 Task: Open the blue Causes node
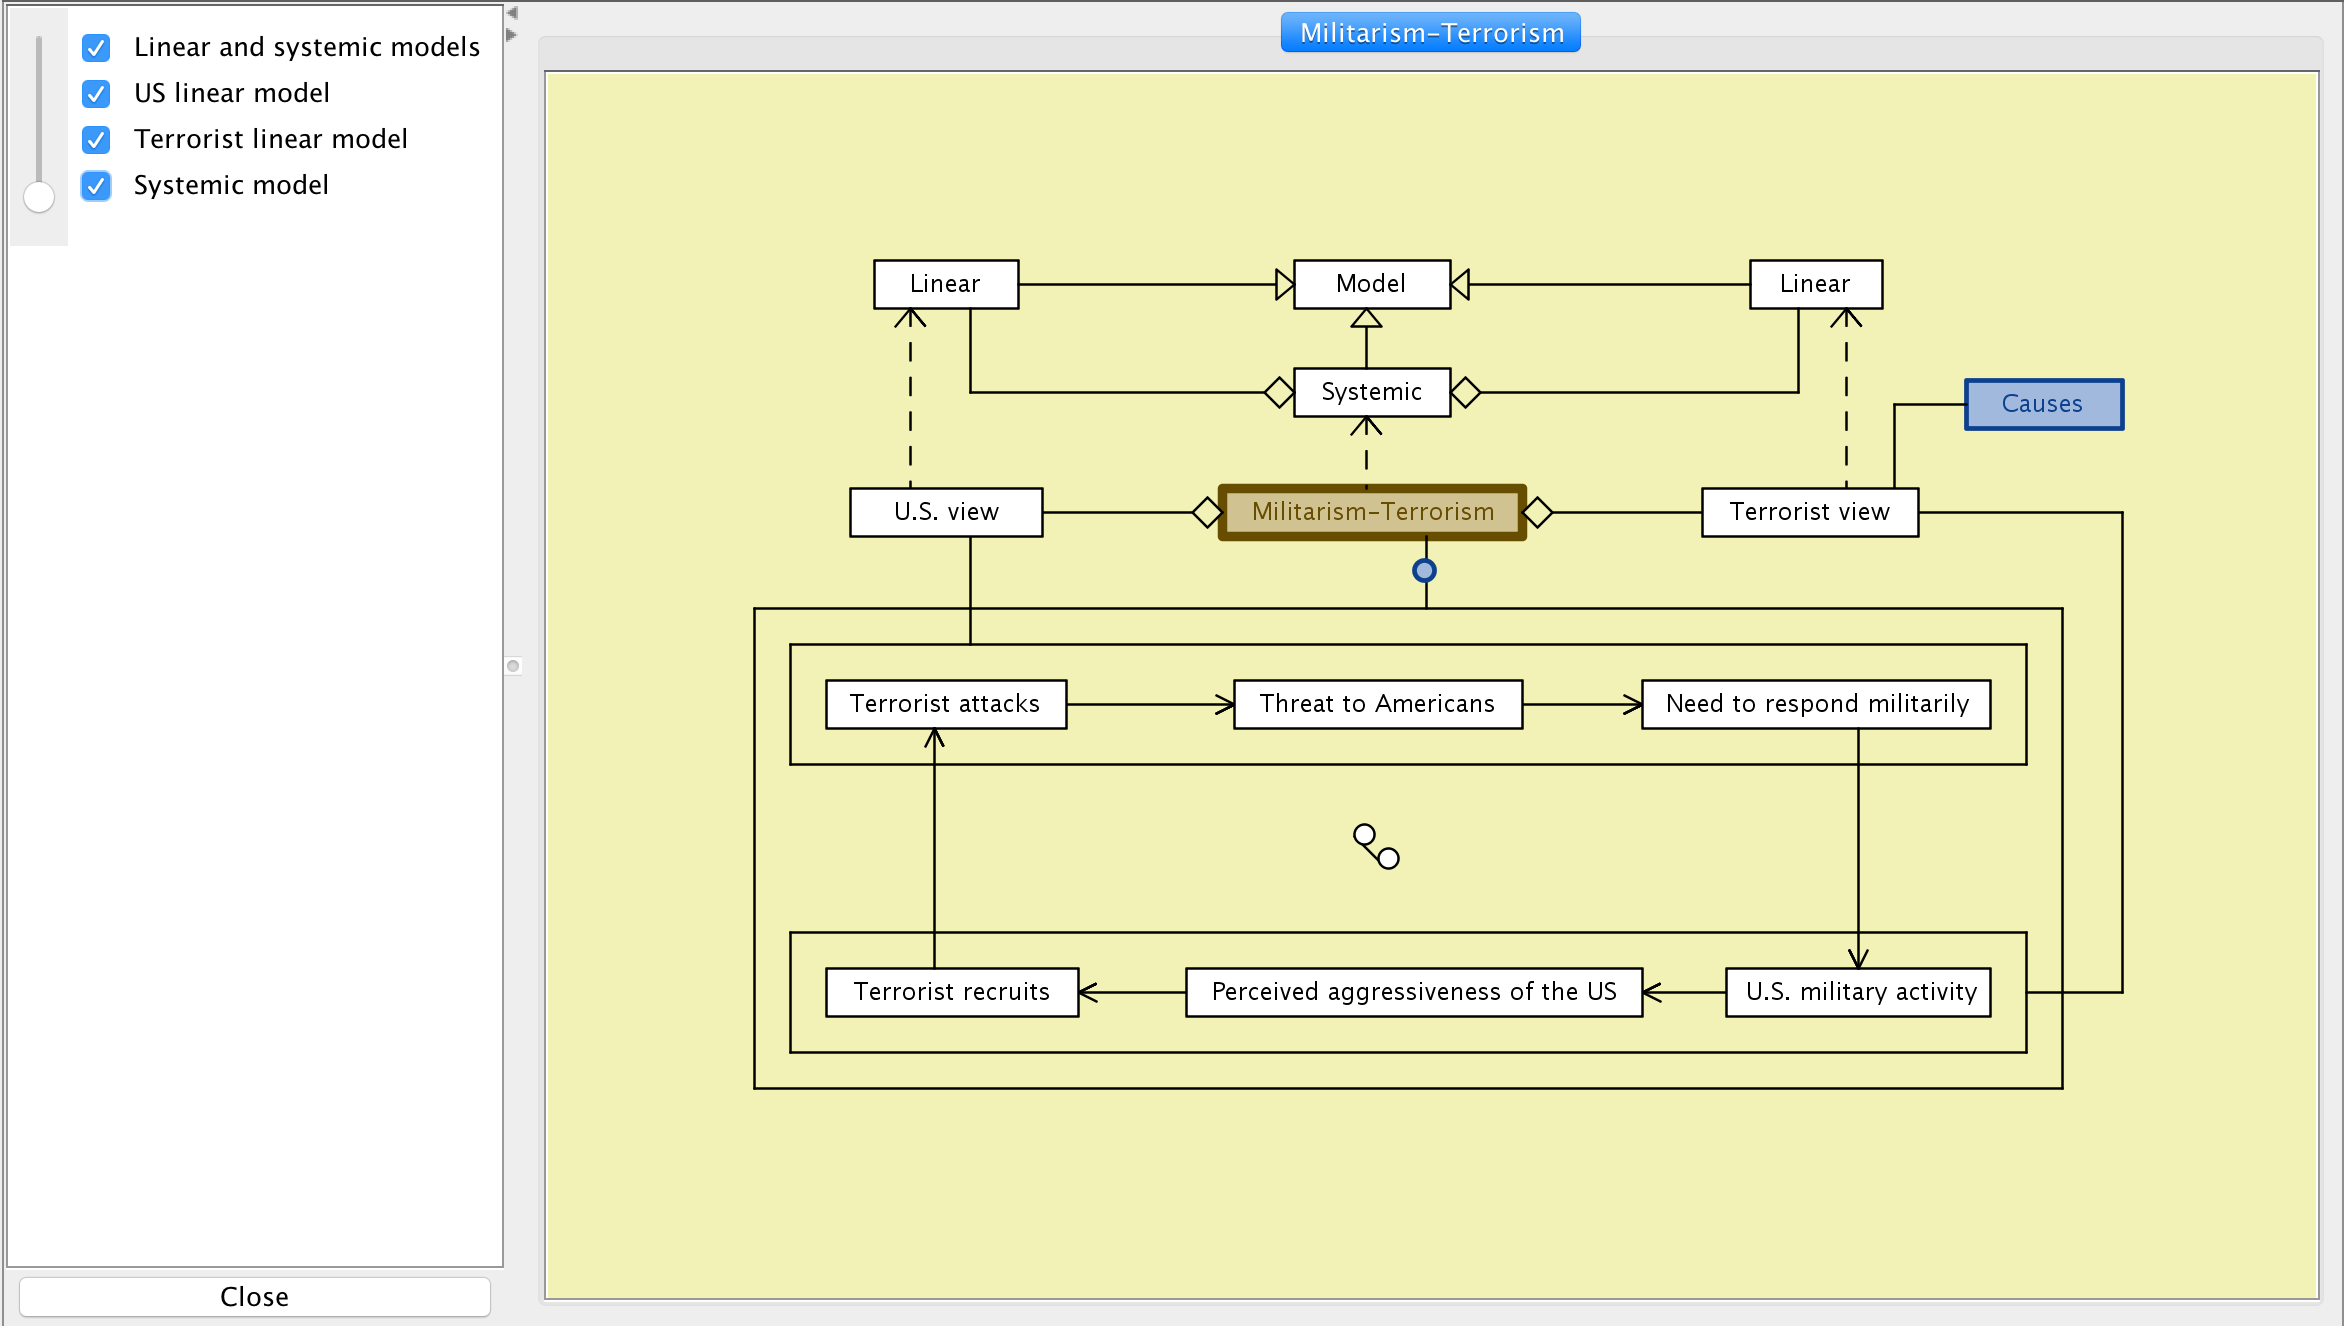click(x=2043, y=404)
